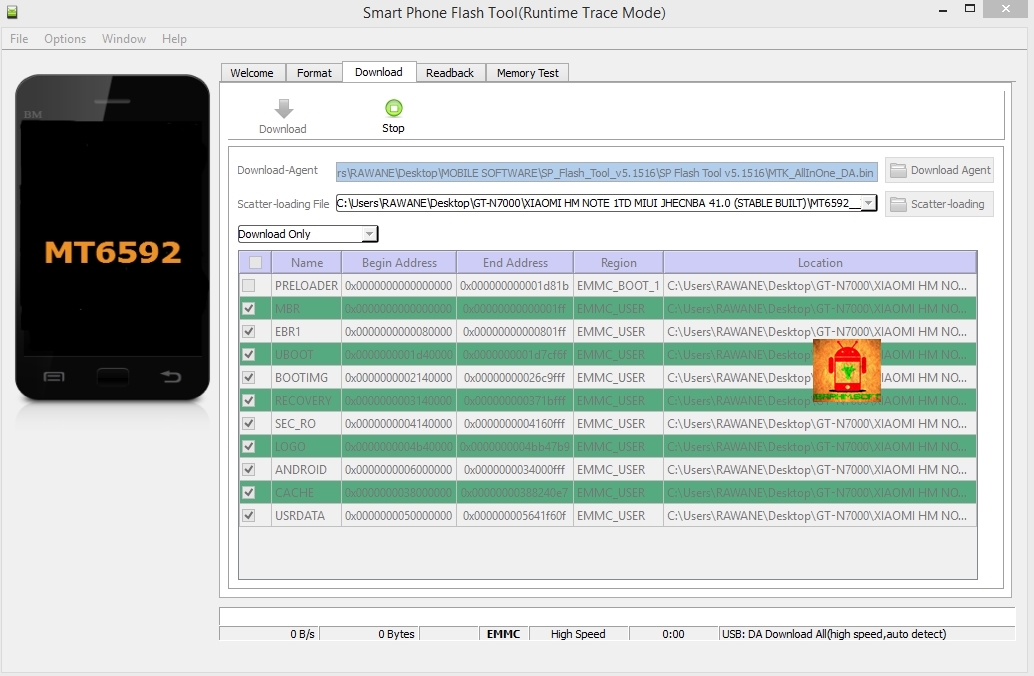Click the USB: DA Download All status text
1034x676 pixels.
point(834,634)
